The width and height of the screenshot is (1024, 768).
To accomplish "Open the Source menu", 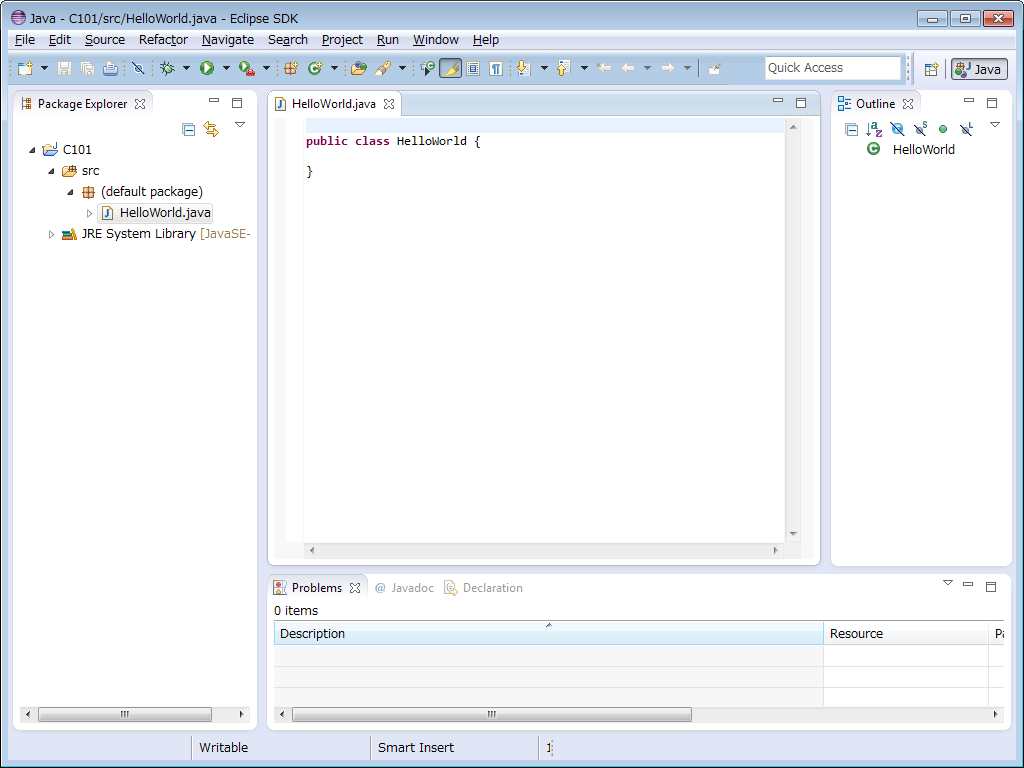I will click(104, 40).
